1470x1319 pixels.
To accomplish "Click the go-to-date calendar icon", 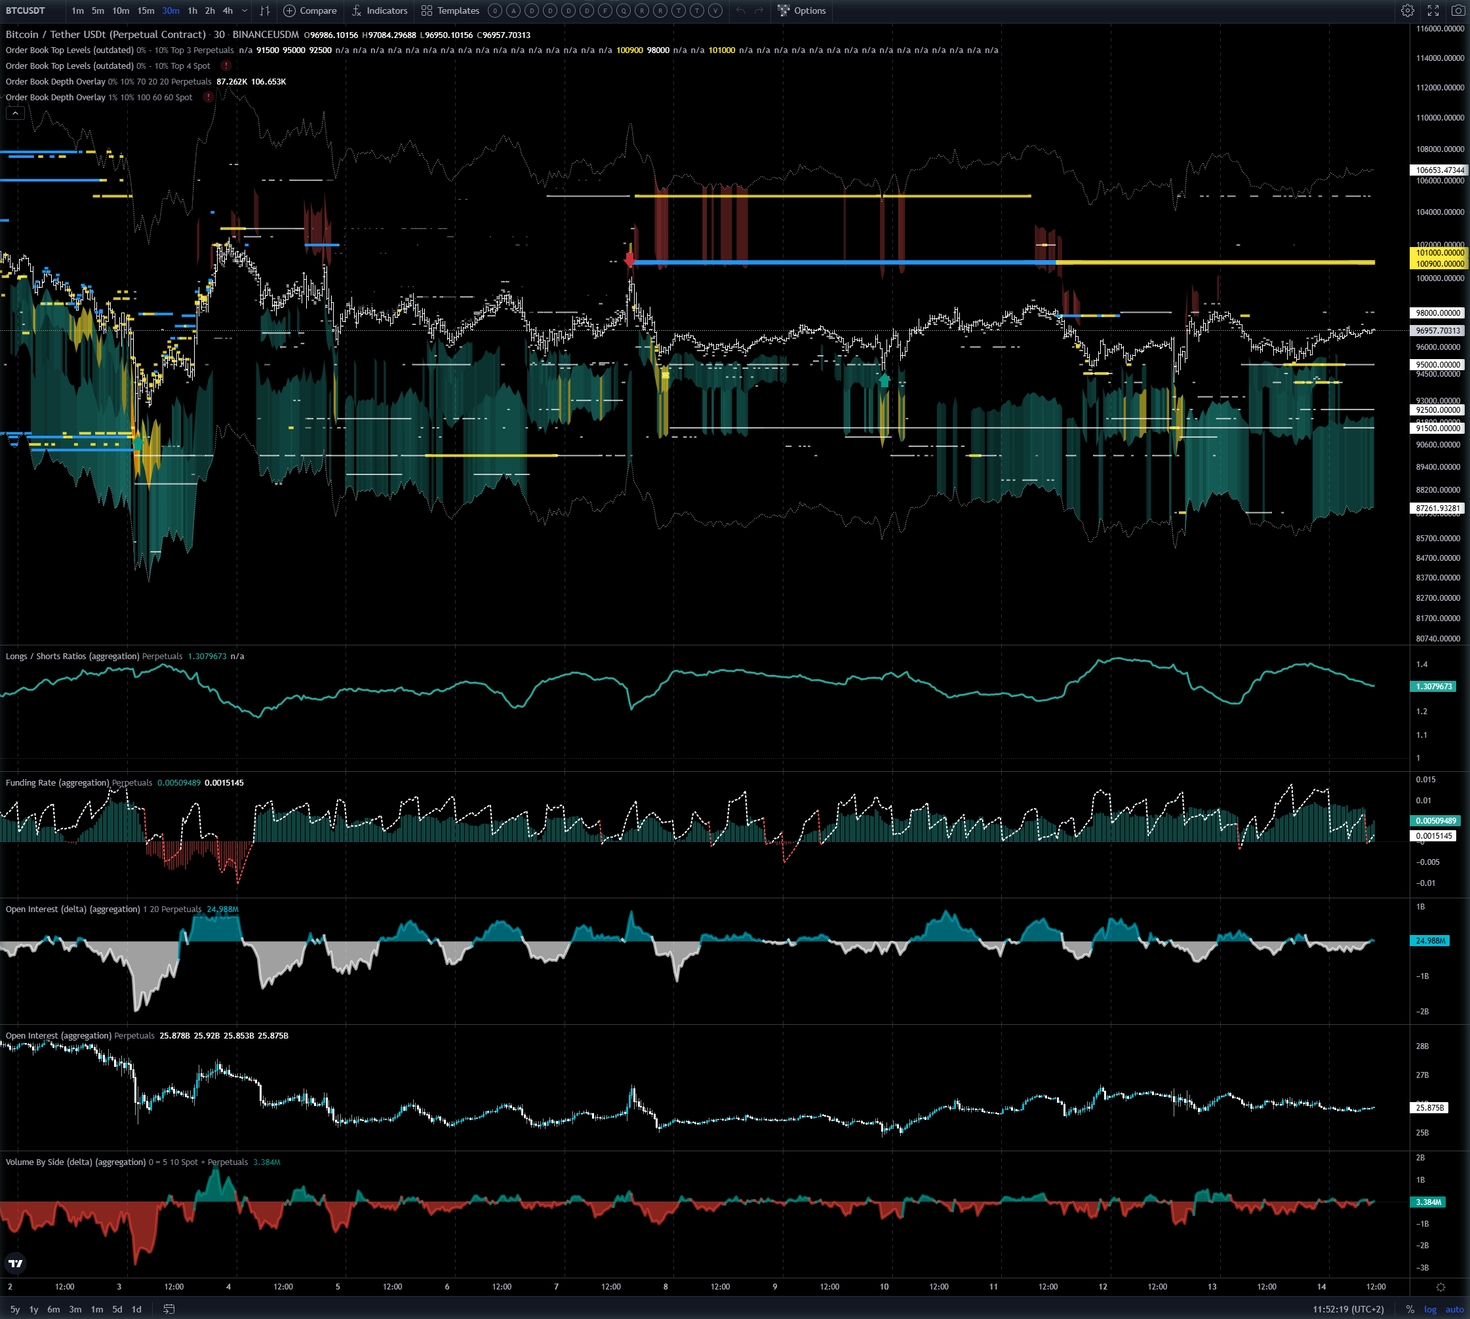I will (x=169, y=1309).
